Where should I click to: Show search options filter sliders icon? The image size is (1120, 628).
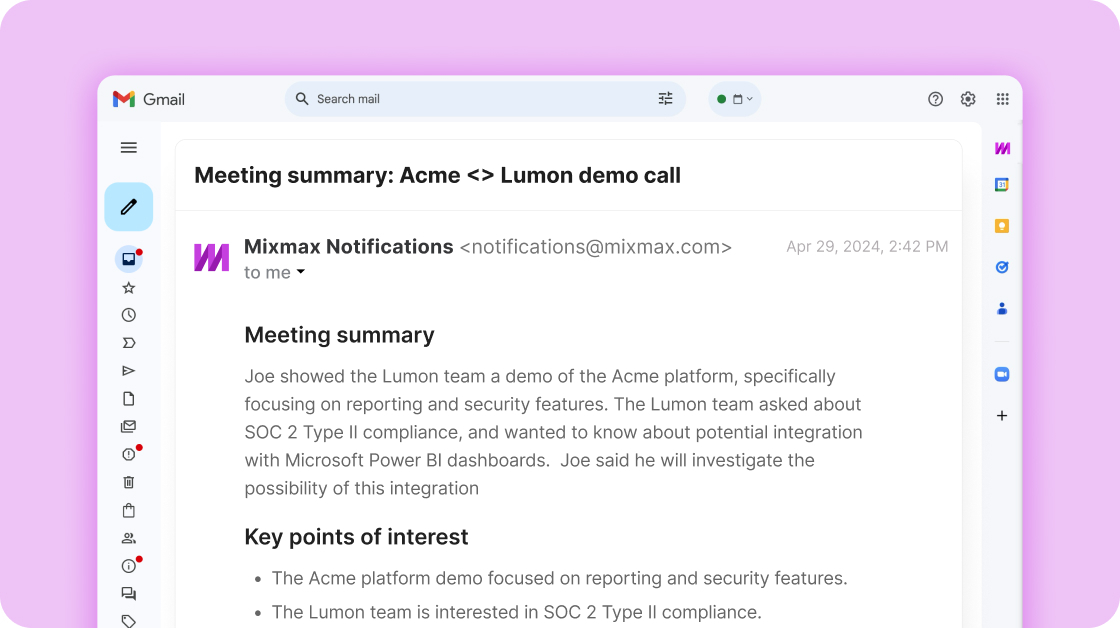(x=665, y=99)
